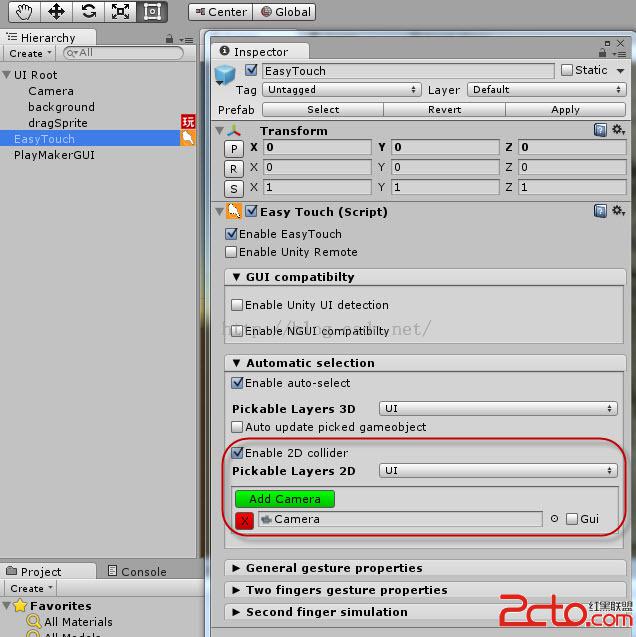This screenshot has width=636, height=637.
Task: Click the R rotation reset button
Action: pos(234,169)
